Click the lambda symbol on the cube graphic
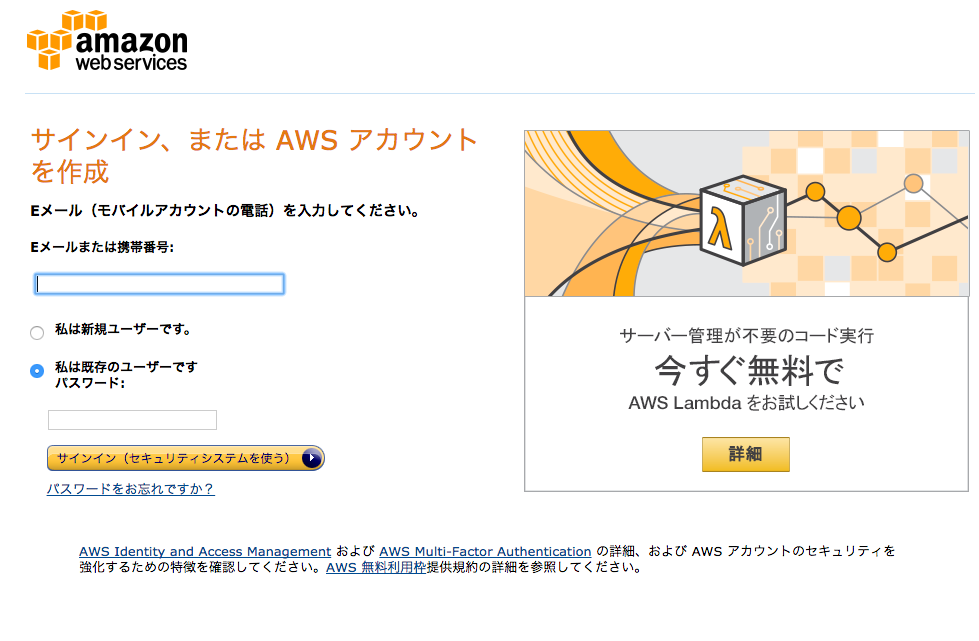The height and width of the screenshot is (641, 979). tap(722, 226)
